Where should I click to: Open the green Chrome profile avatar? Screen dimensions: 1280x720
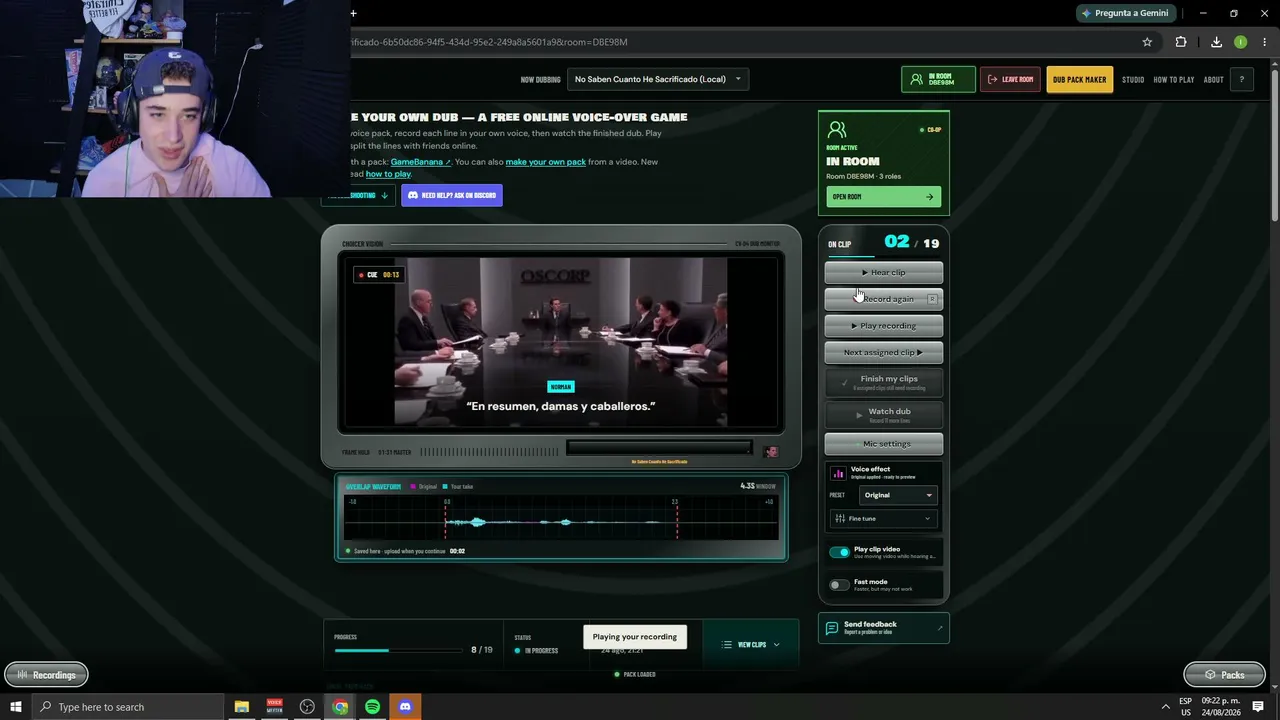point(1240,42)
